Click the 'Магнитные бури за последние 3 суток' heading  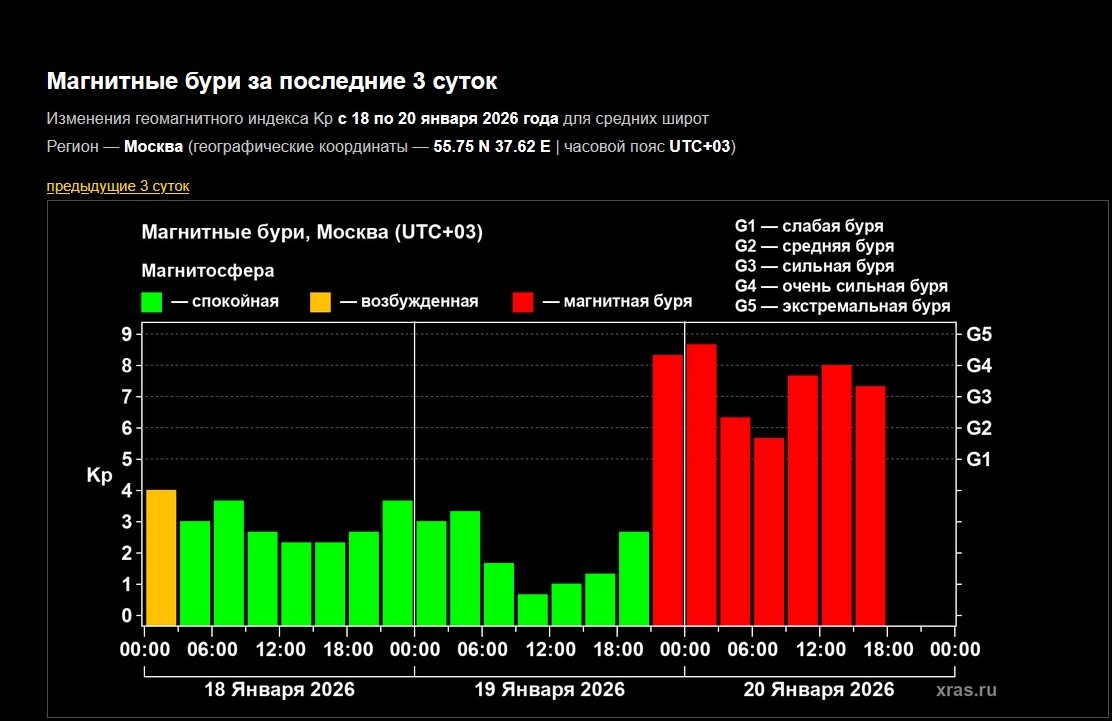click(271, 81)
